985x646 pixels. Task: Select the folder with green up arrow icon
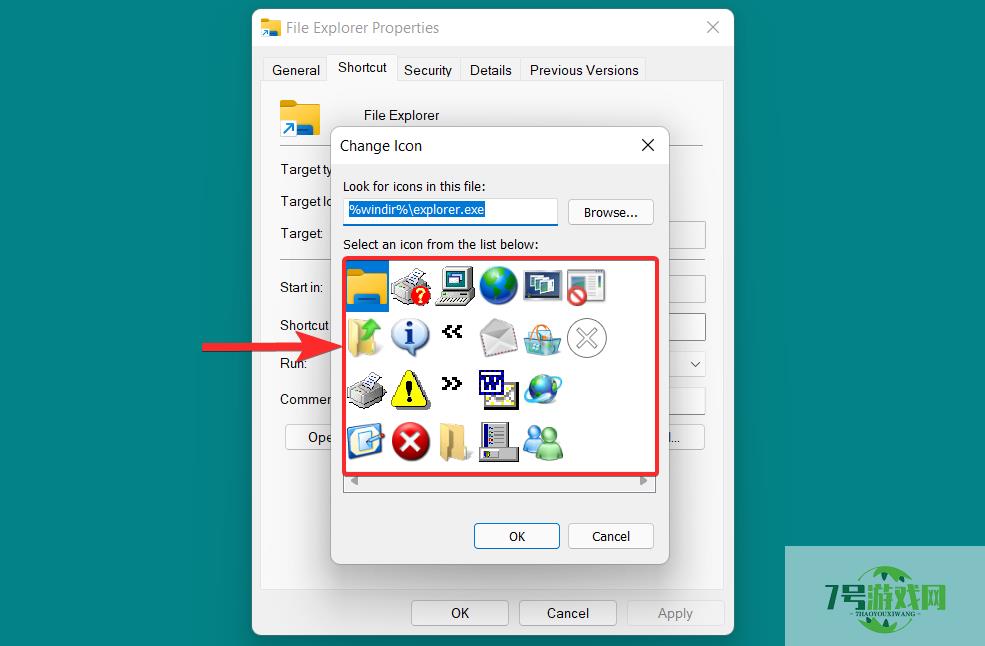click(366, 337)
